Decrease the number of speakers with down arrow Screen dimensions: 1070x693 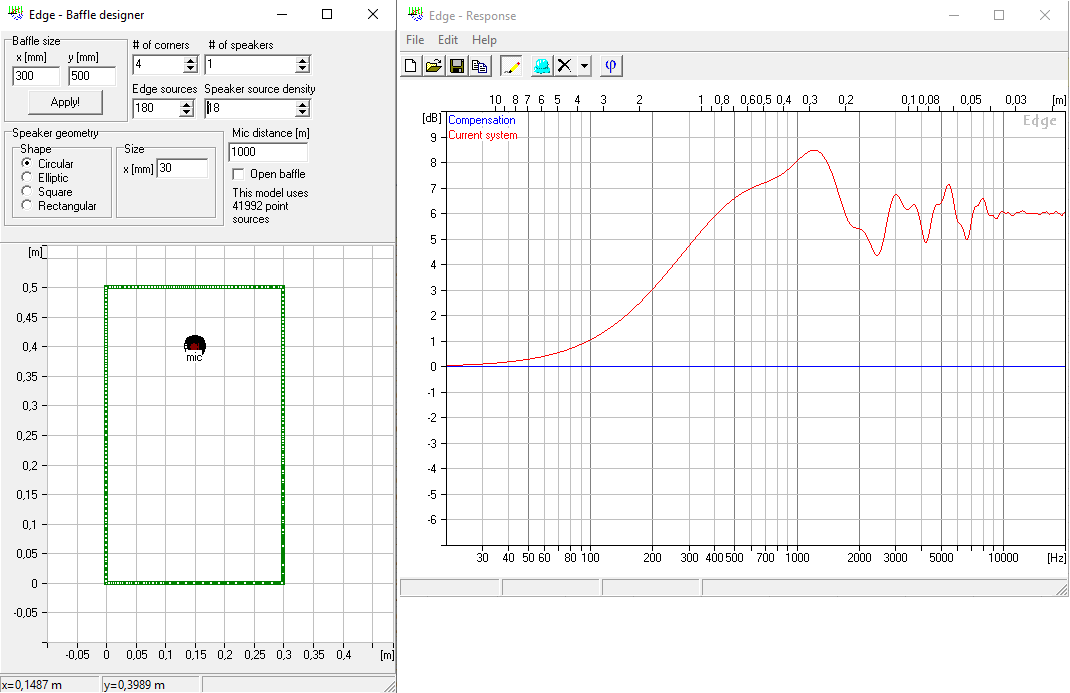coord(302,69)
